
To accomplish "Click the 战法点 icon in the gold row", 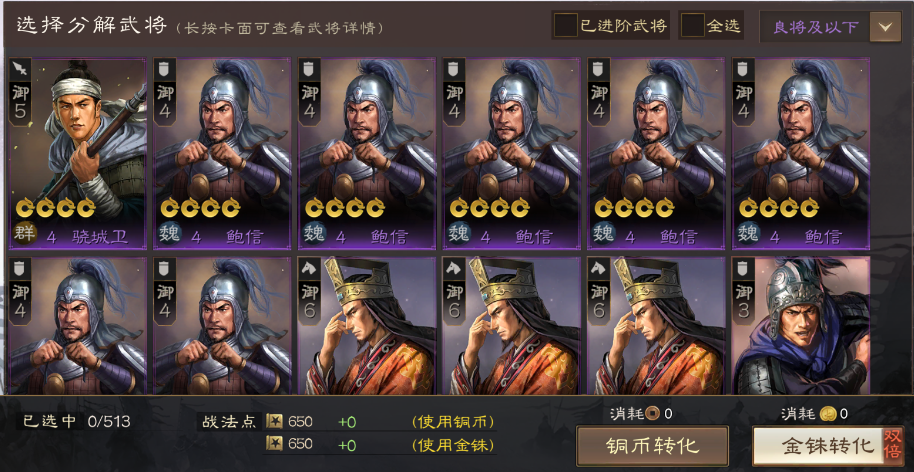I will [x=274, y=444].
